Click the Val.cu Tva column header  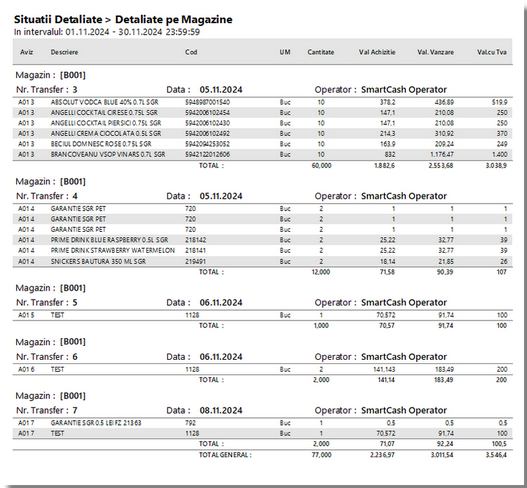pyautogui.click(x=492, y=52)
